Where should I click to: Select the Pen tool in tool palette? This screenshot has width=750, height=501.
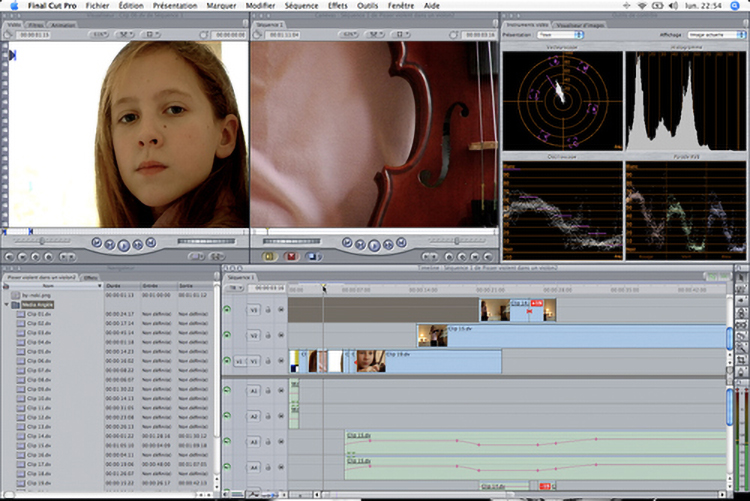pyautogui.click(x=741, y=371)
